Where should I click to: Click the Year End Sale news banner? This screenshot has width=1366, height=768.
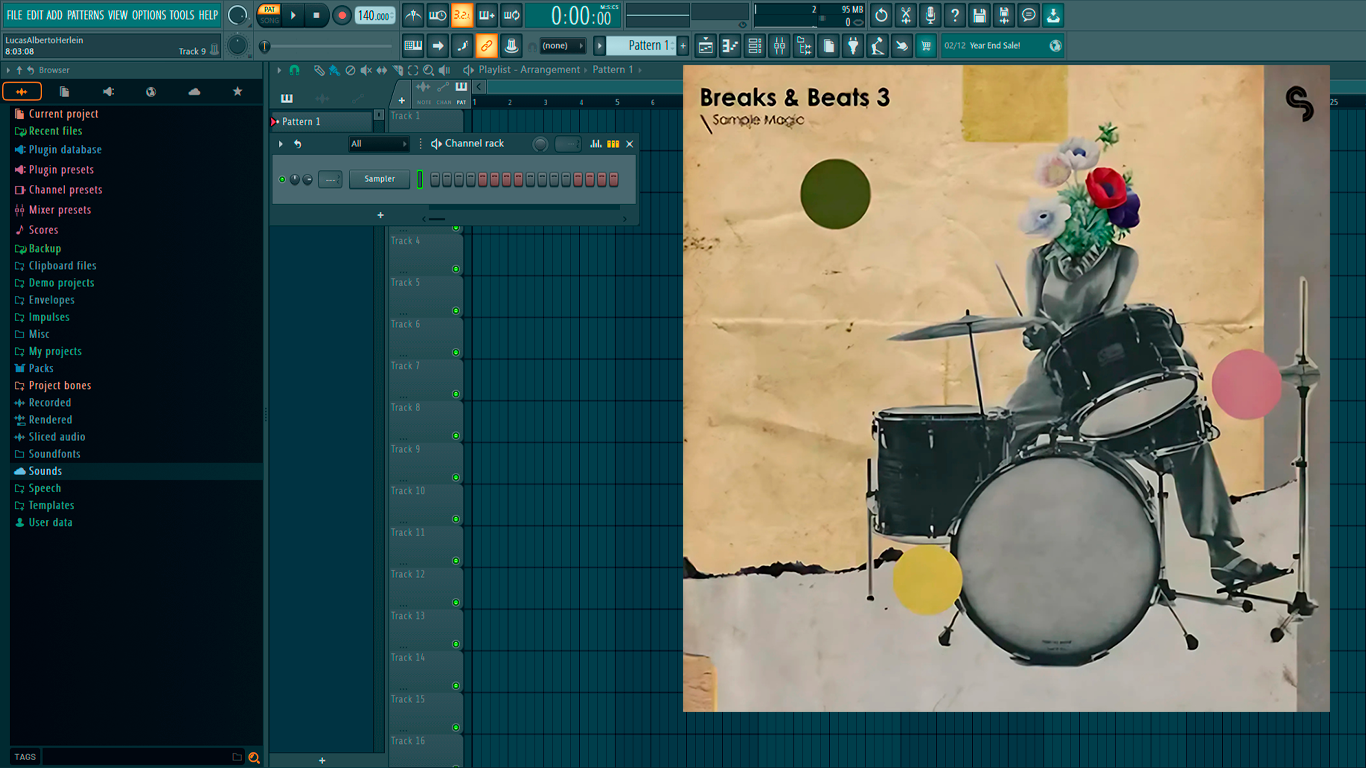tap(1002, 45)
